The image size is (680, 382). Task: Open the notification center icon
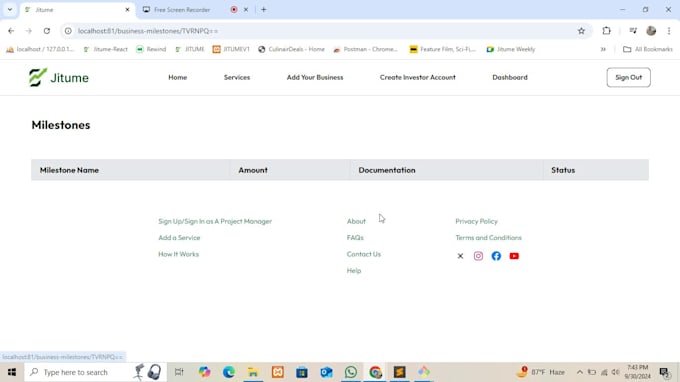tap(664, 372)
